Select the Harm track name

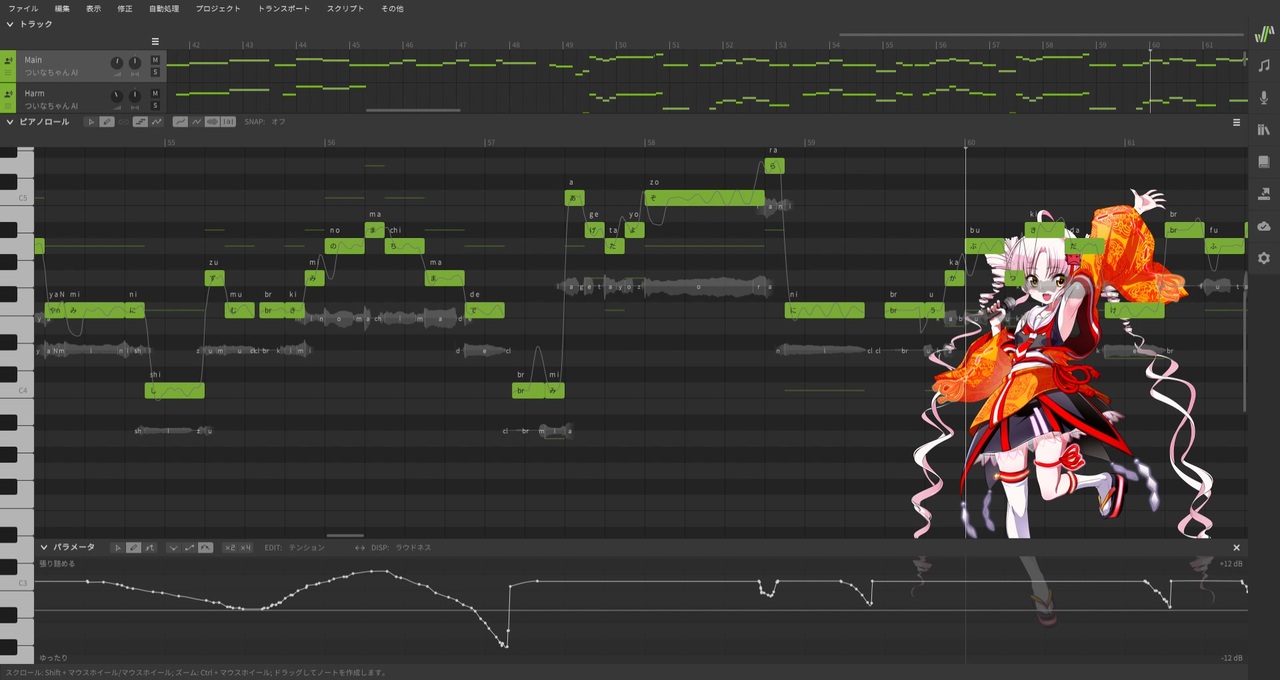34,93
